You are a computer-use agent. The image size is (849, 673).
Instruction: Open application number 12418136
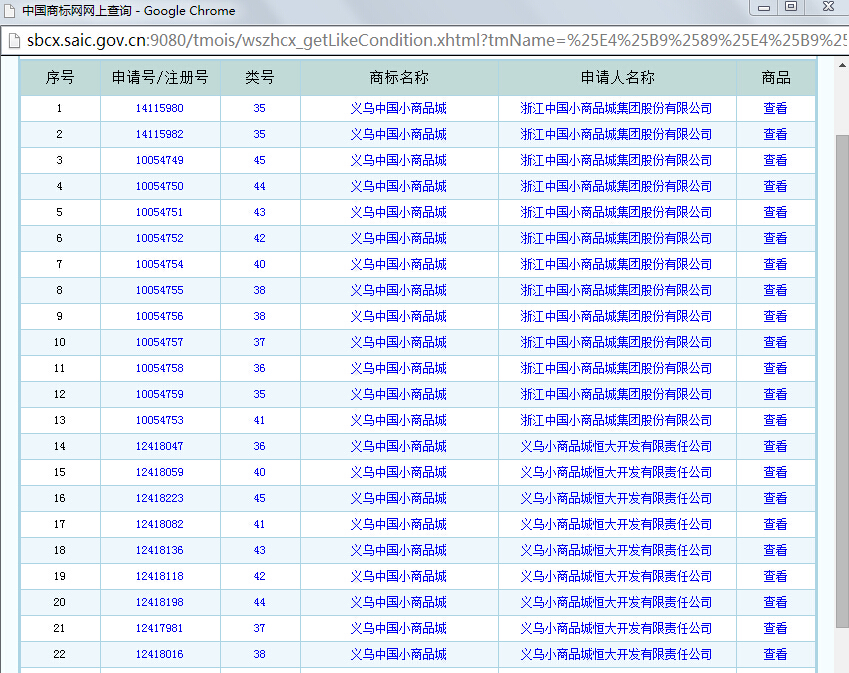(x=160, y=550)
